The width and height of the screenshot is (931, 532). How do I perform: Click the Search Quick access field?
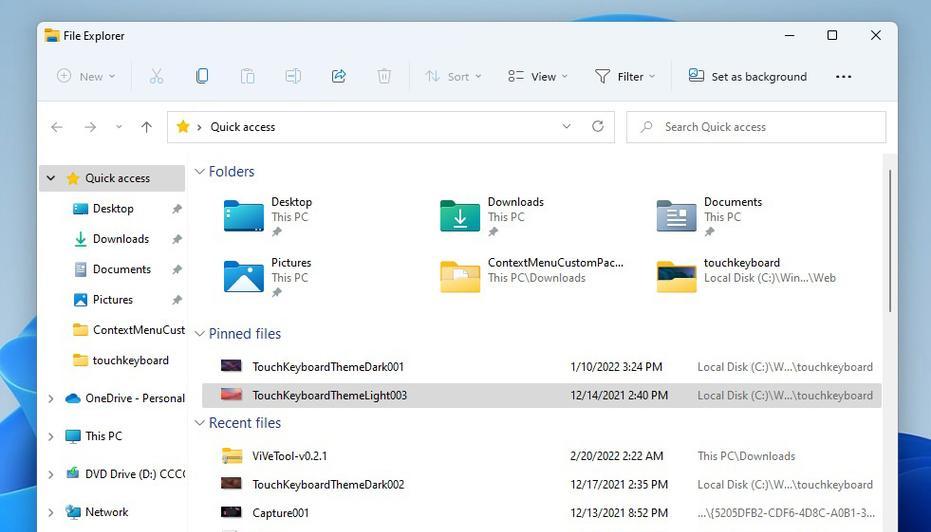(756, 127)
